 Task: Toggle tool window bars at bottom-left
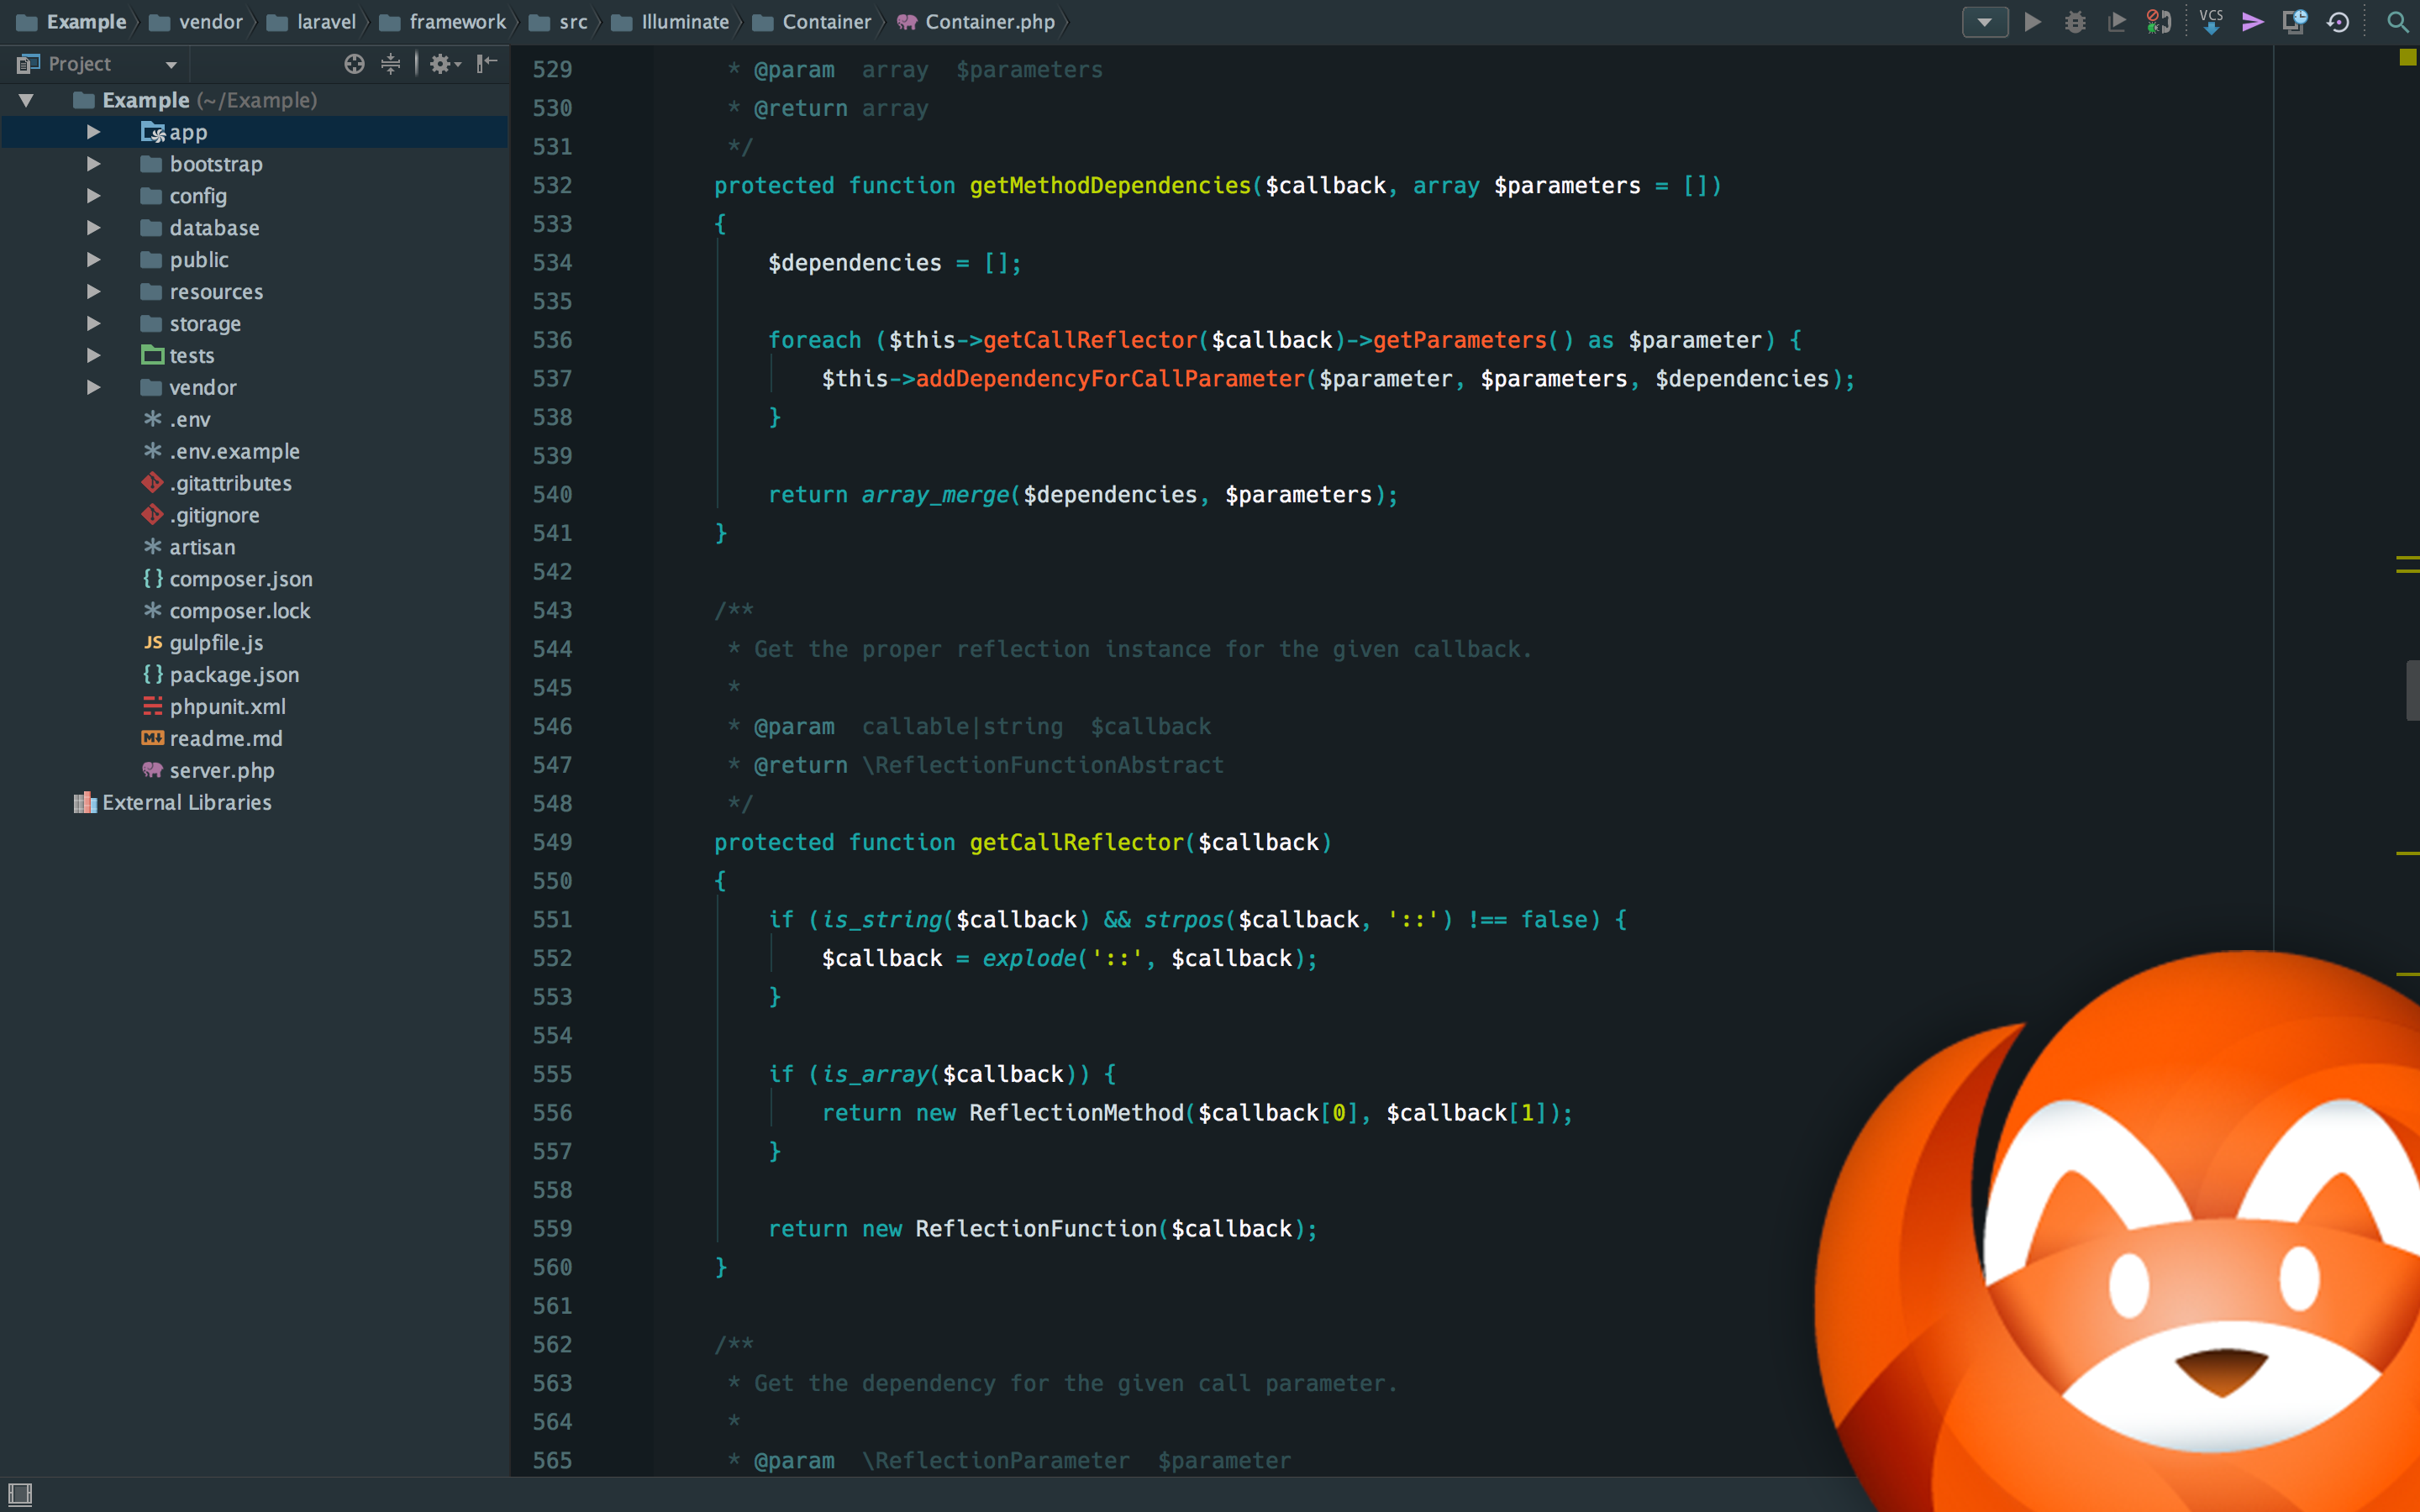pyautogui.click(x=20, y=1494)
